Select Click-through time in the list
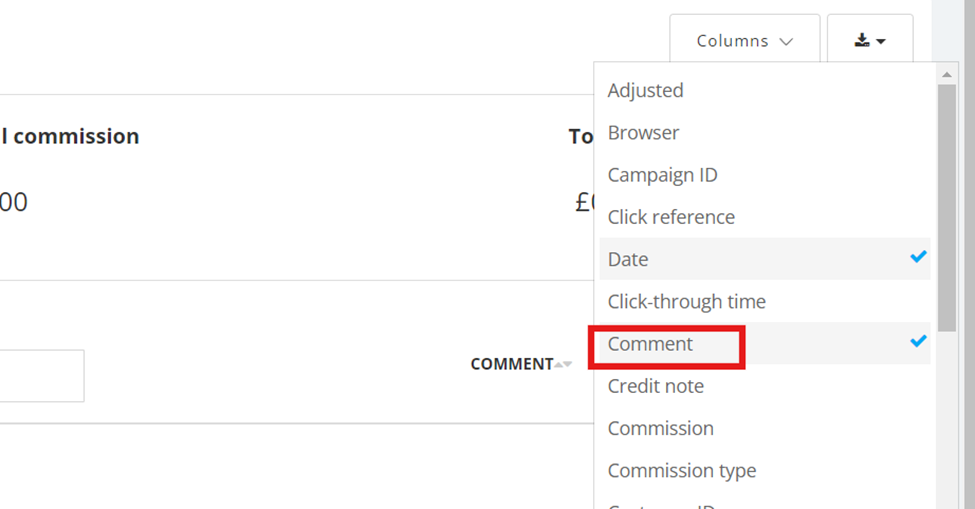The width and height of the screenshot is (975, 509). (x=686, y=301)
